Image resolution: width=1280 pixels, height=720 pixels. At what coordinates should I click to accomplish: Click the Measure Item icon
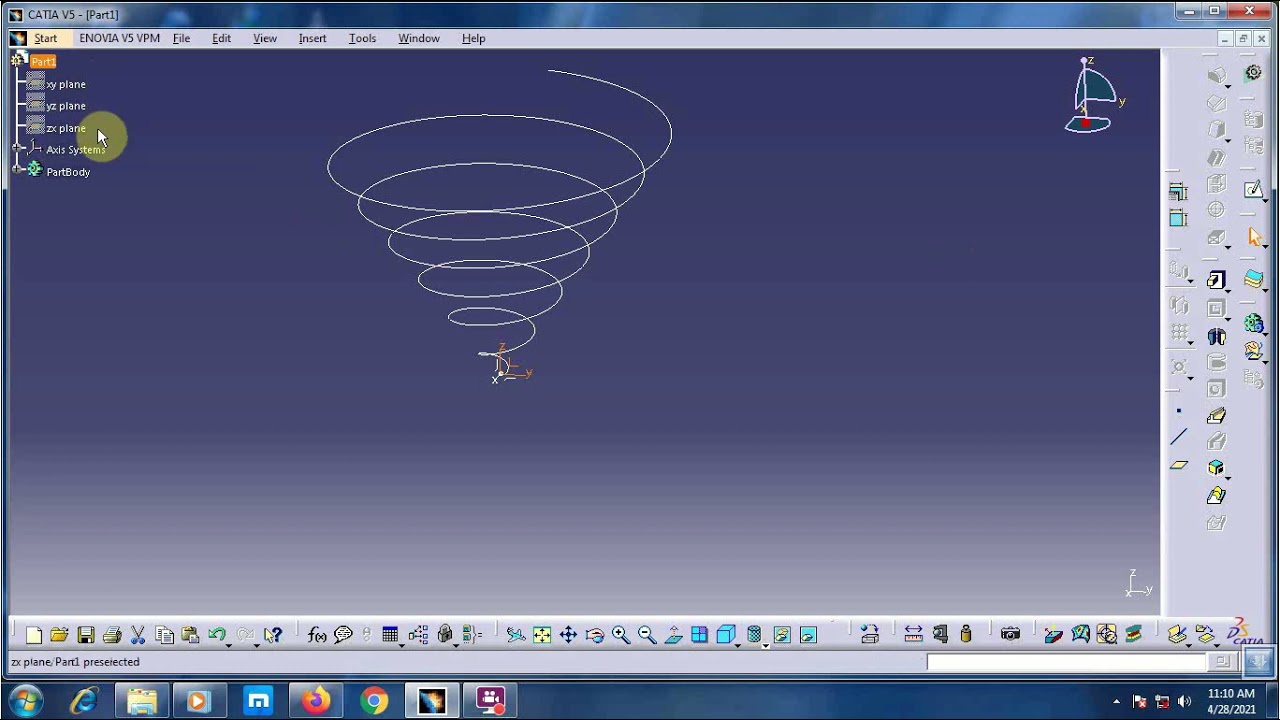940,634
